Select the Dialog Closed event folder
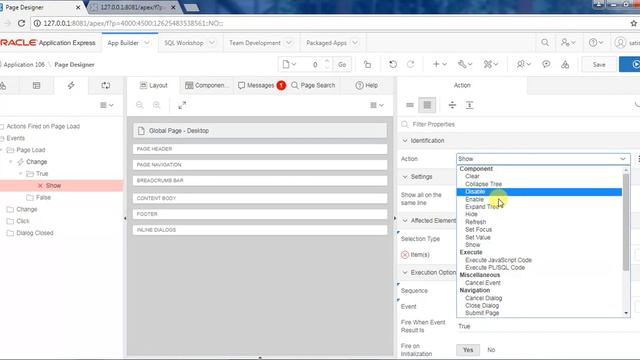This screenshot has height=360, width=640. click(35, 233)
